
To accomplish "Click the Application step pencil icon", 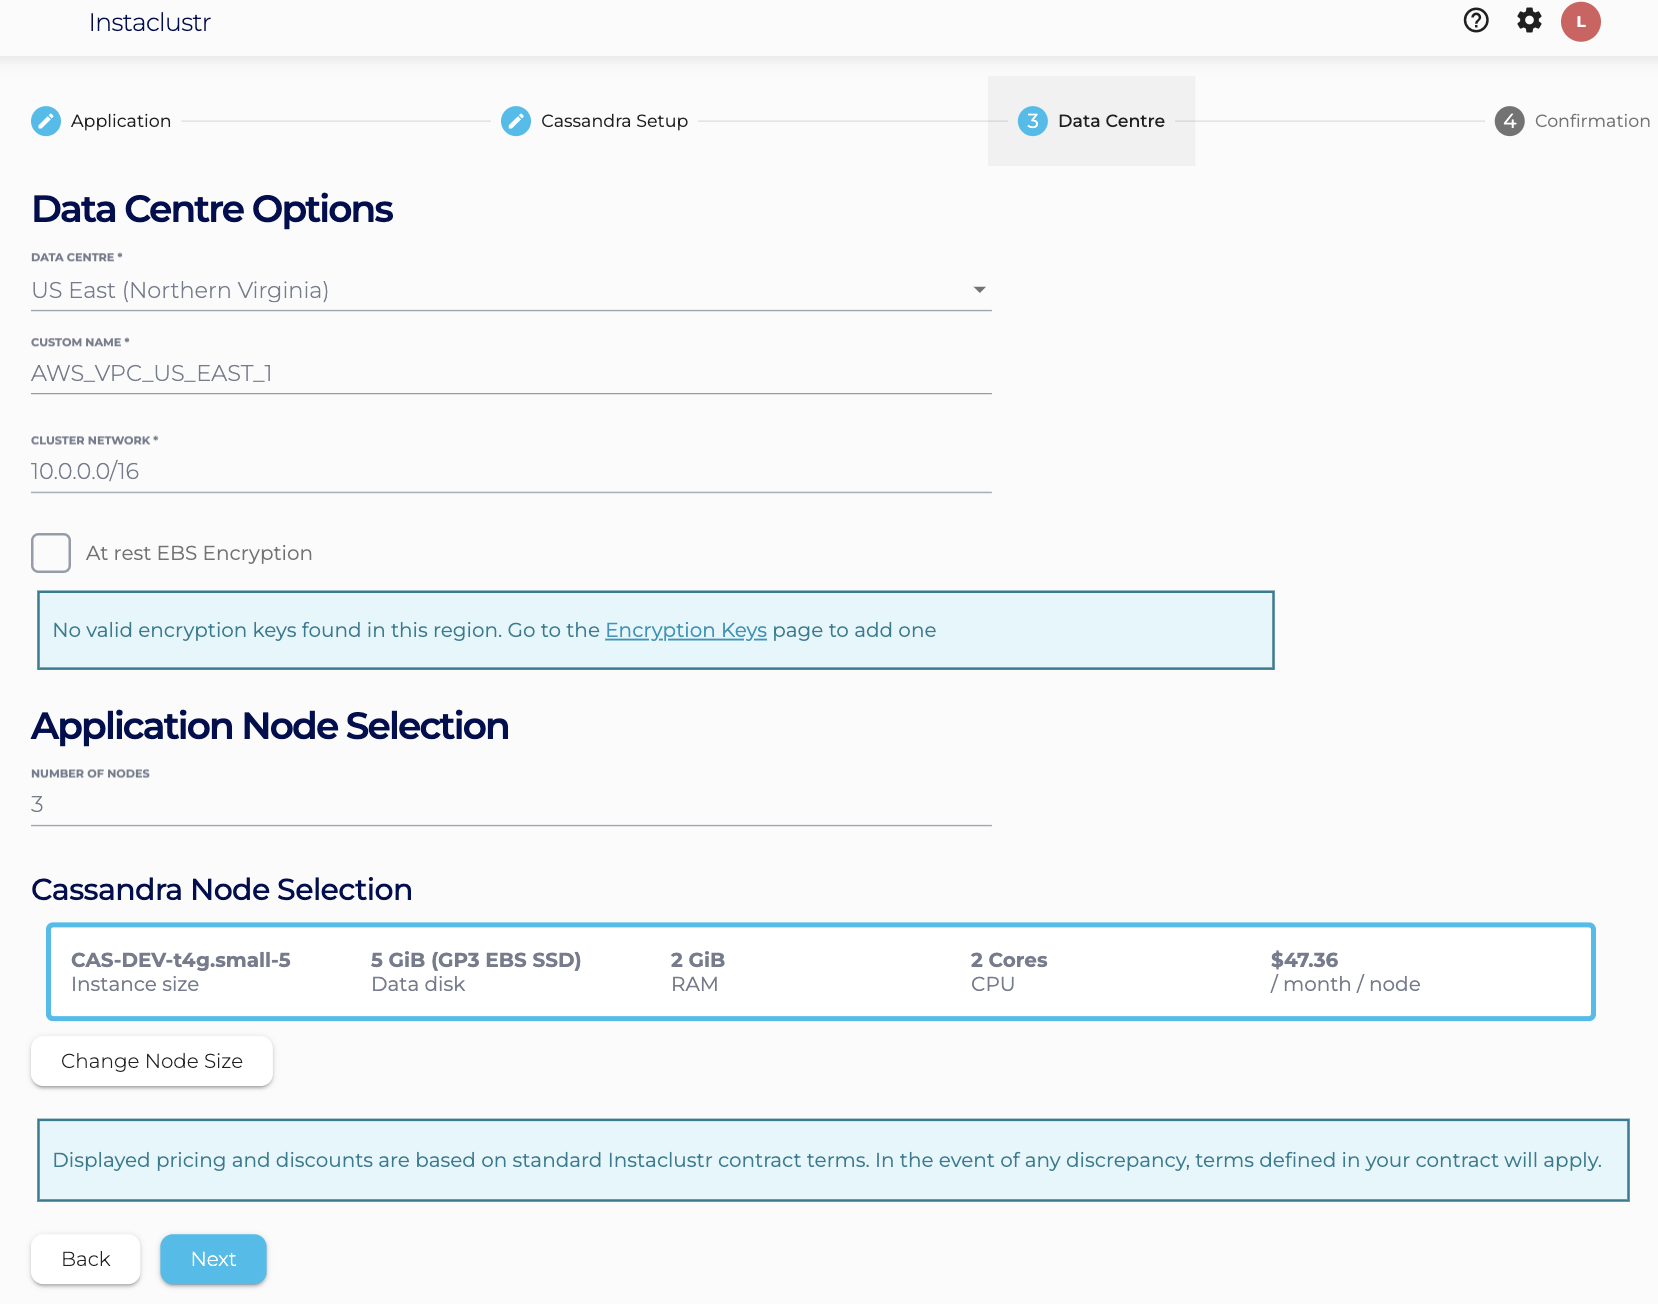I will click(46, 121).
